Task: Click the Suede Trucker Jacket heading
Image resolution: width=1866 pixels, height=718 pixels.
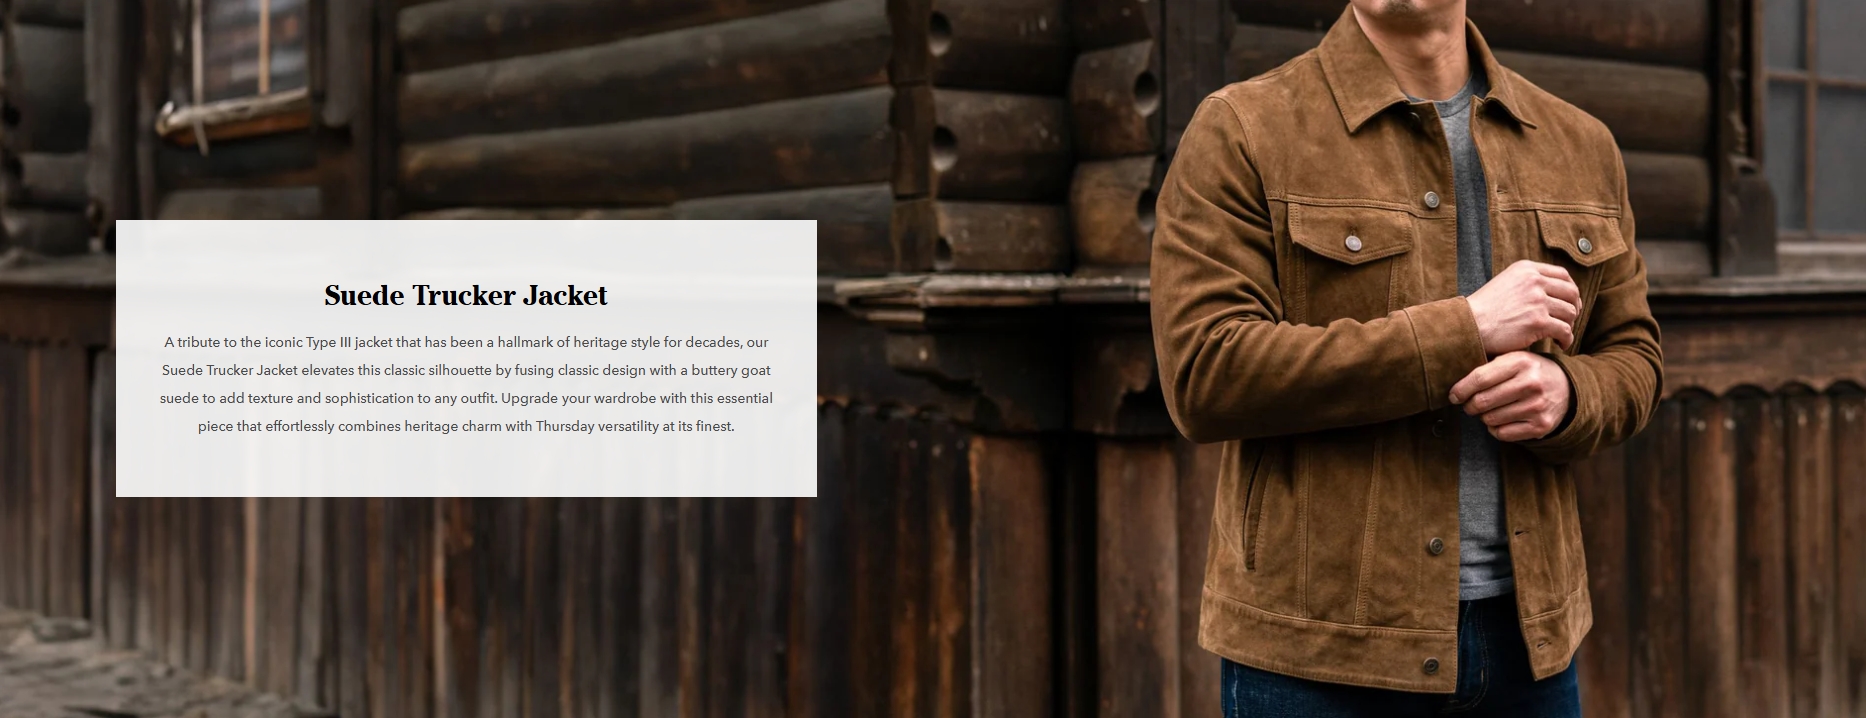Action: (x=466, y=296)
